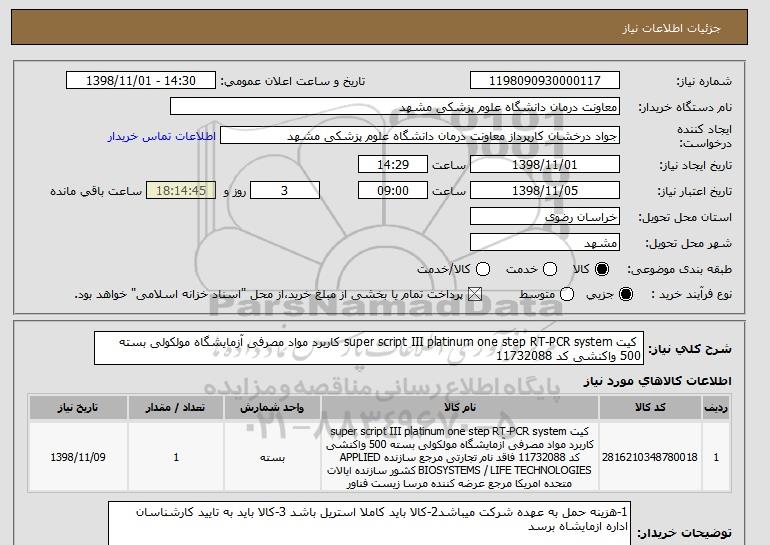
Task: Open the اطلاعات تماس خریدار link
Action: pos(162,136)
